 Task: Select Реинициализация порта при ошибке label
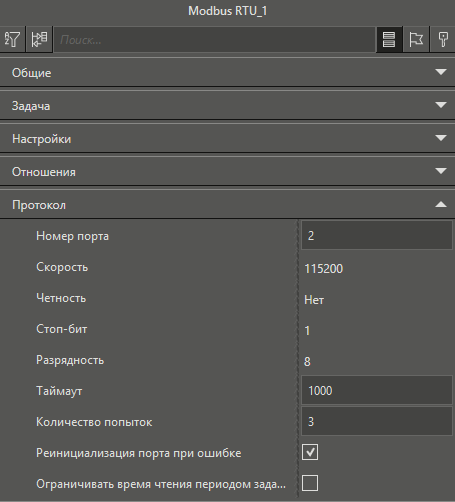[x=139, y=453]
